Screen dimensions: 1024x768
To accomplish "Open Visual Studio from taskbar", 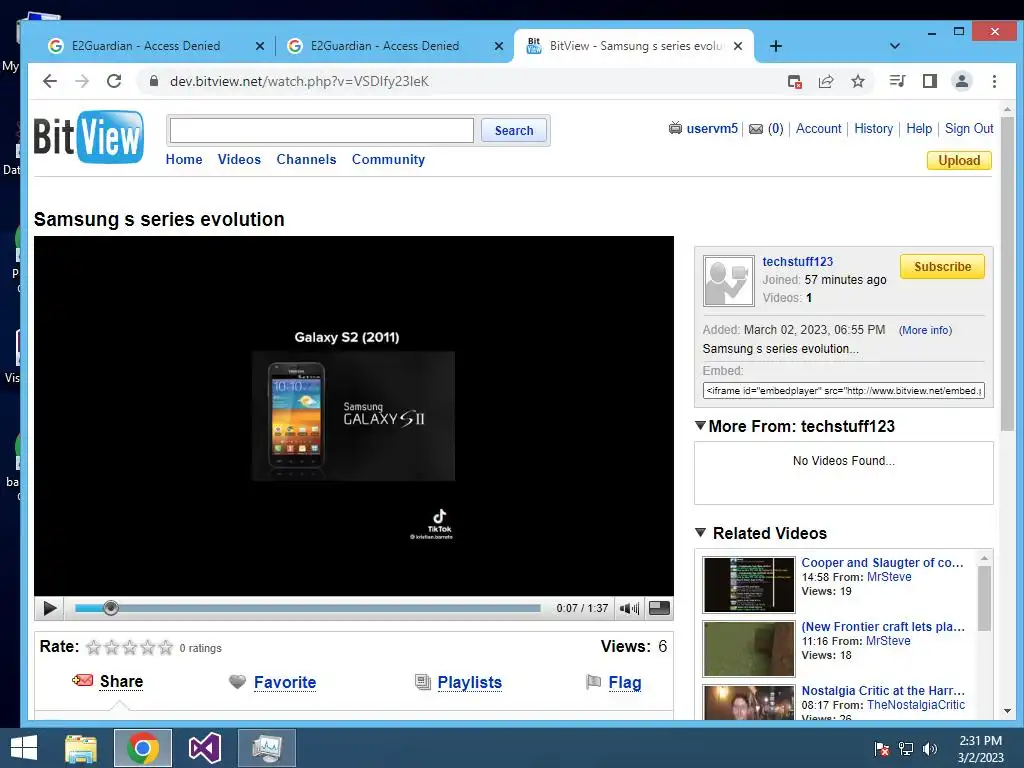I will point(204,748).
